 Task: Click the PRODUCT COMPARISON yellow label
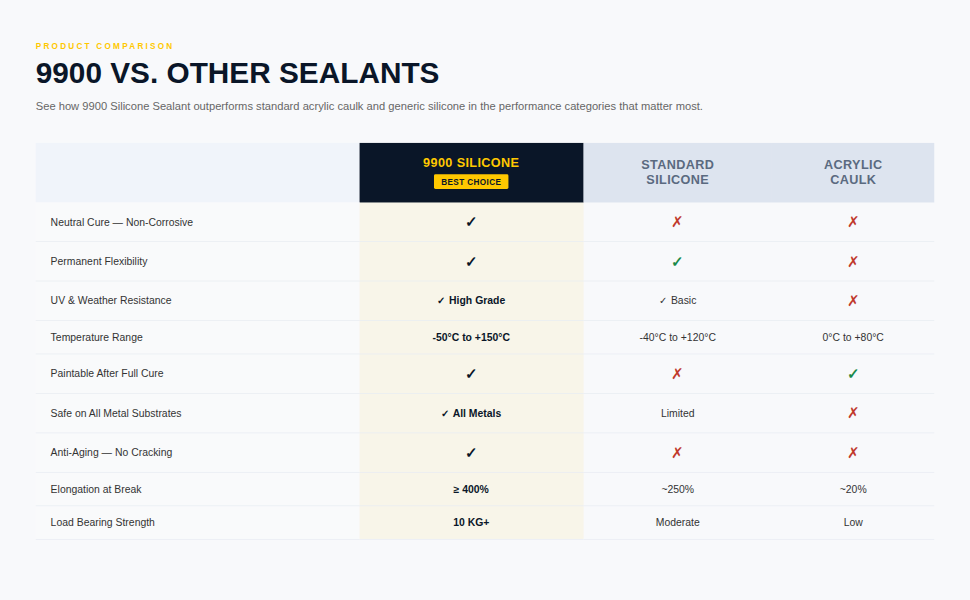(104, 46)
